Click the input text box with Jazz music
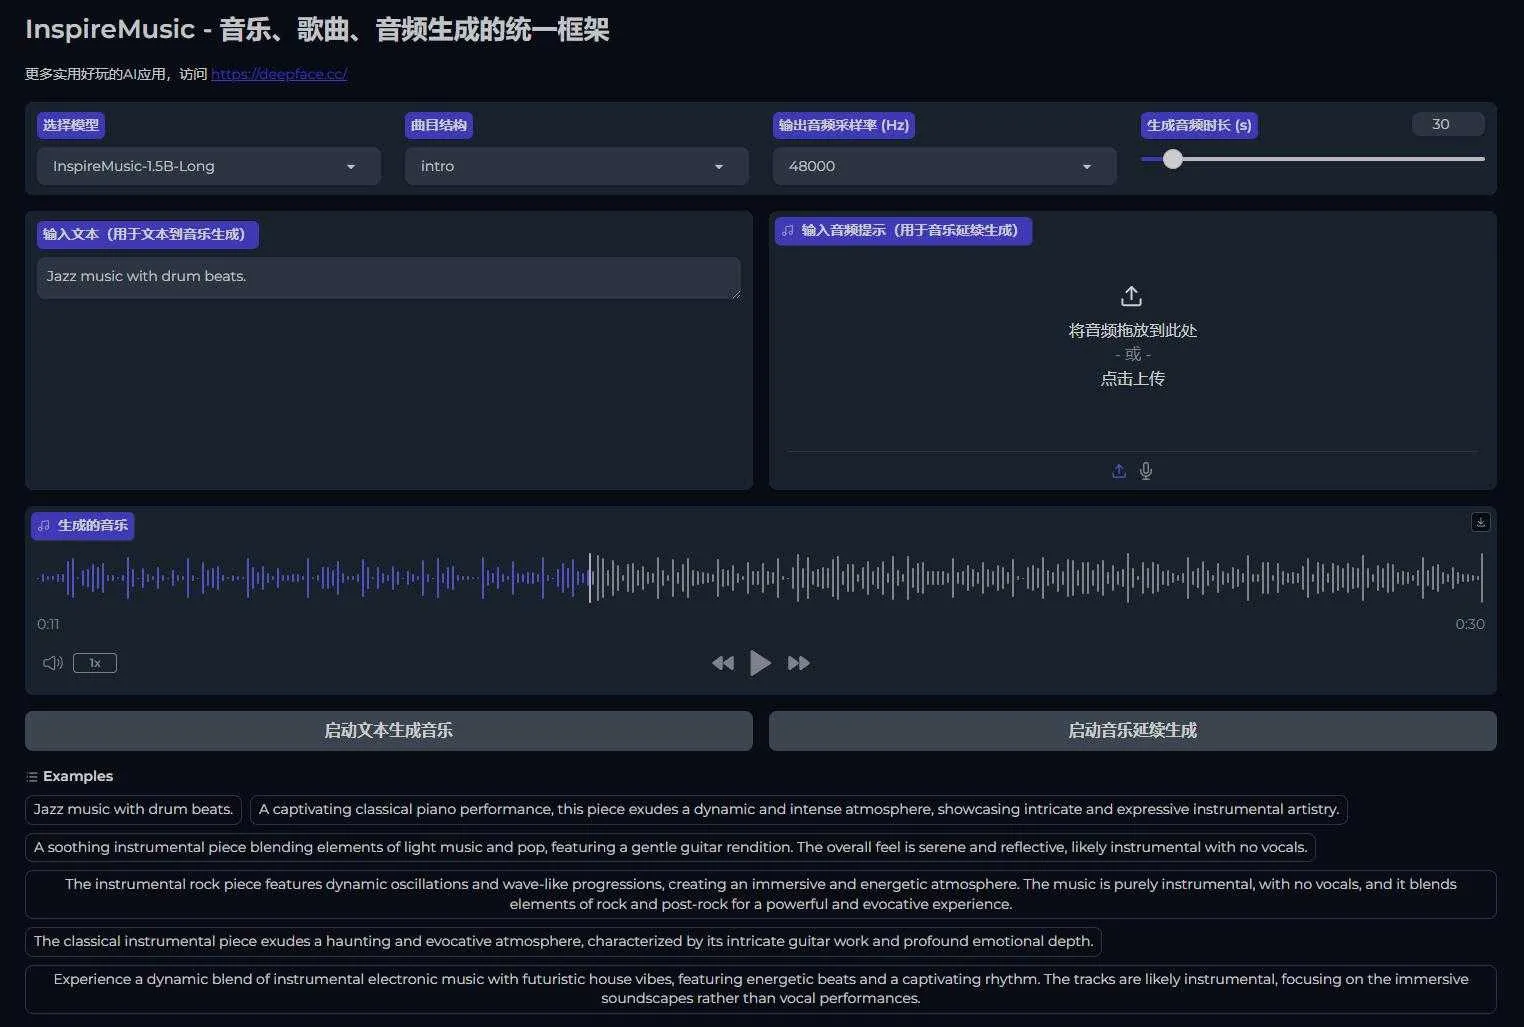Screen dimensions: 1524x1027 tap(389, 278)
